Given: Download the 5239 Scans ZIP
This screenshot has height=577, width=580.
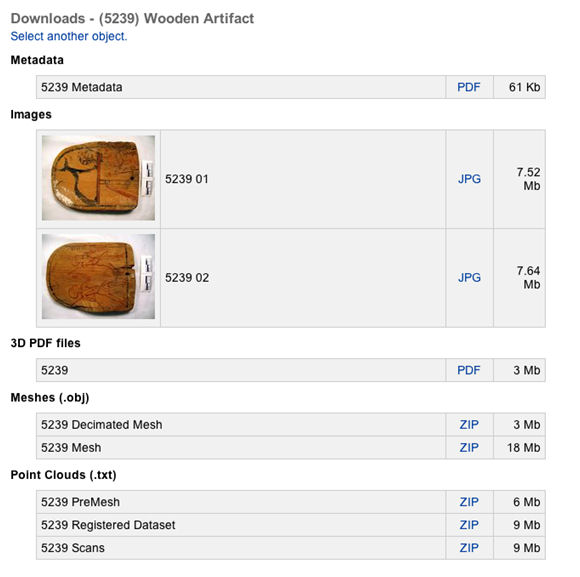Looking at the screenshot, I should (x=469, y=548).
